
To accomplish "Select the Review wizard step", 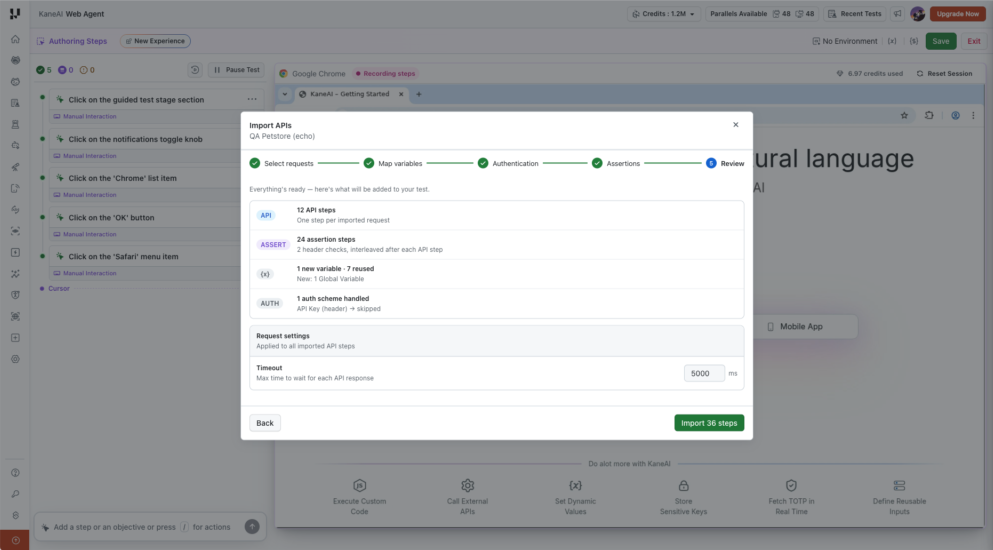I will (x=725, y=163).
